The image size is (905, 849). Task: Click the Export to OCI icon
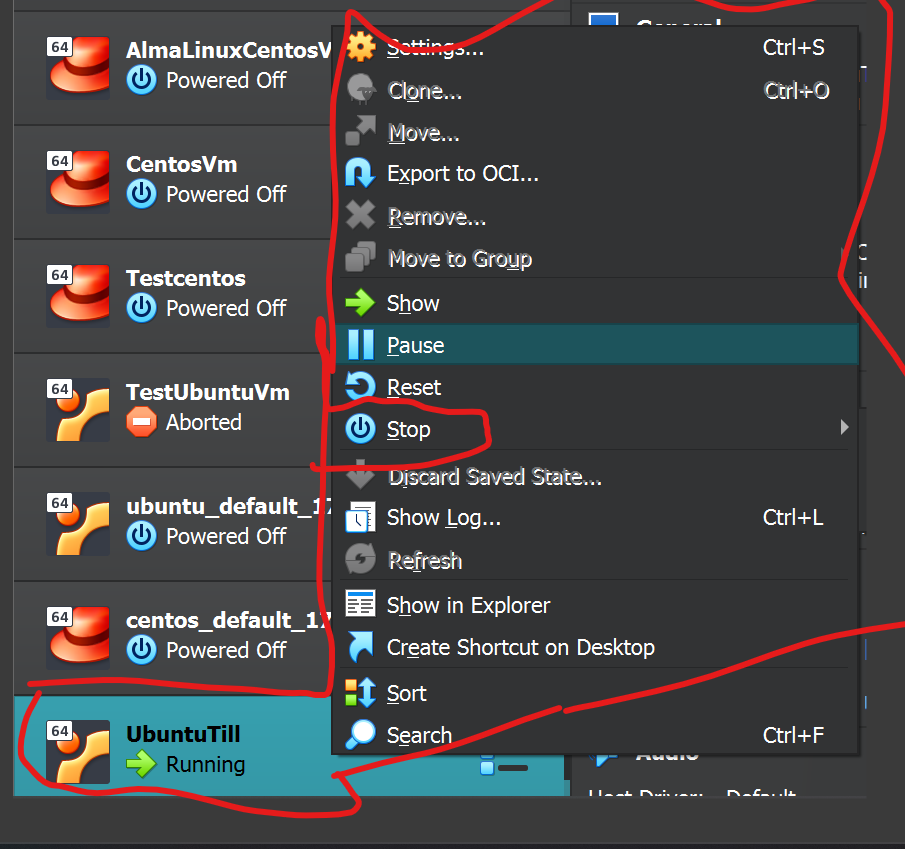point(361,173)
